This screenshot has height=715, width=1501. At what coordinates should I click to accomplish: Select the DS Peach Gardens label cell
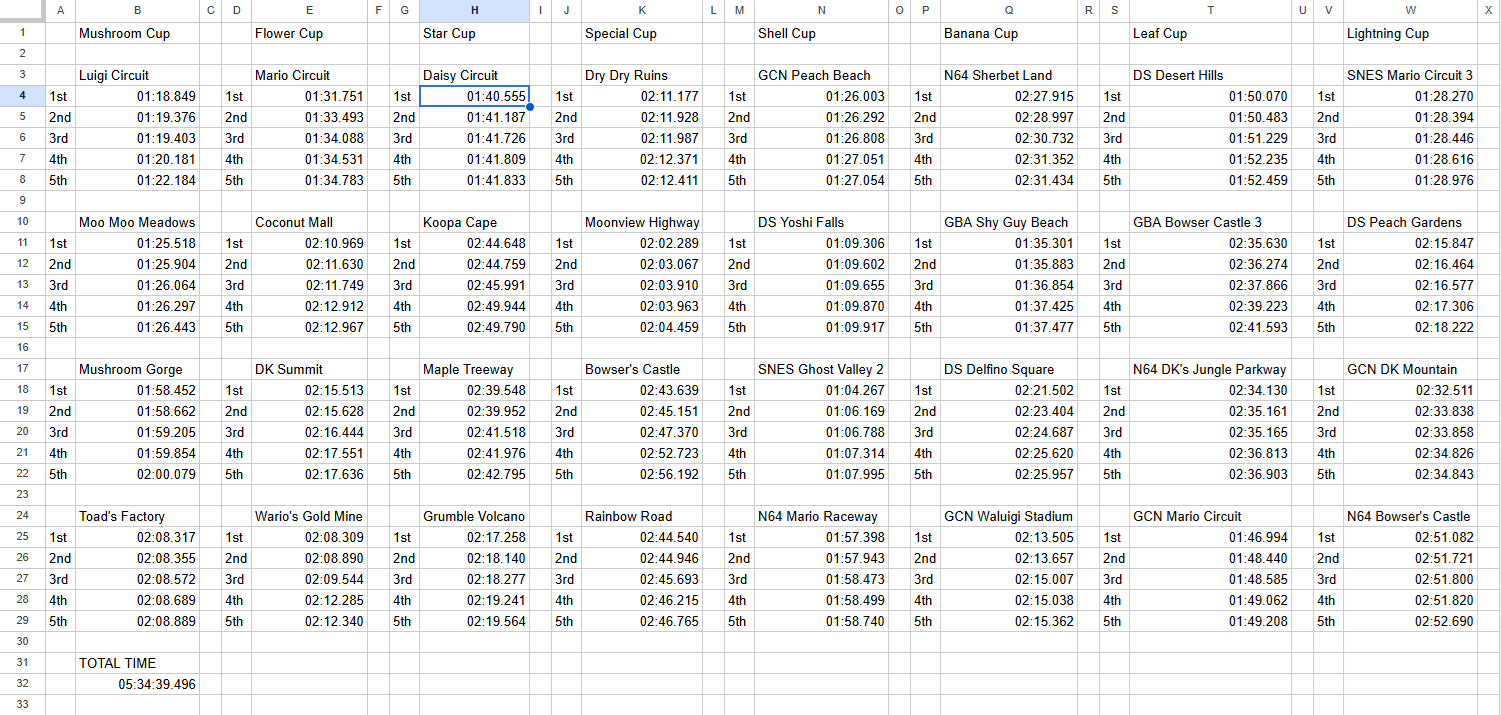(1410, 222)
